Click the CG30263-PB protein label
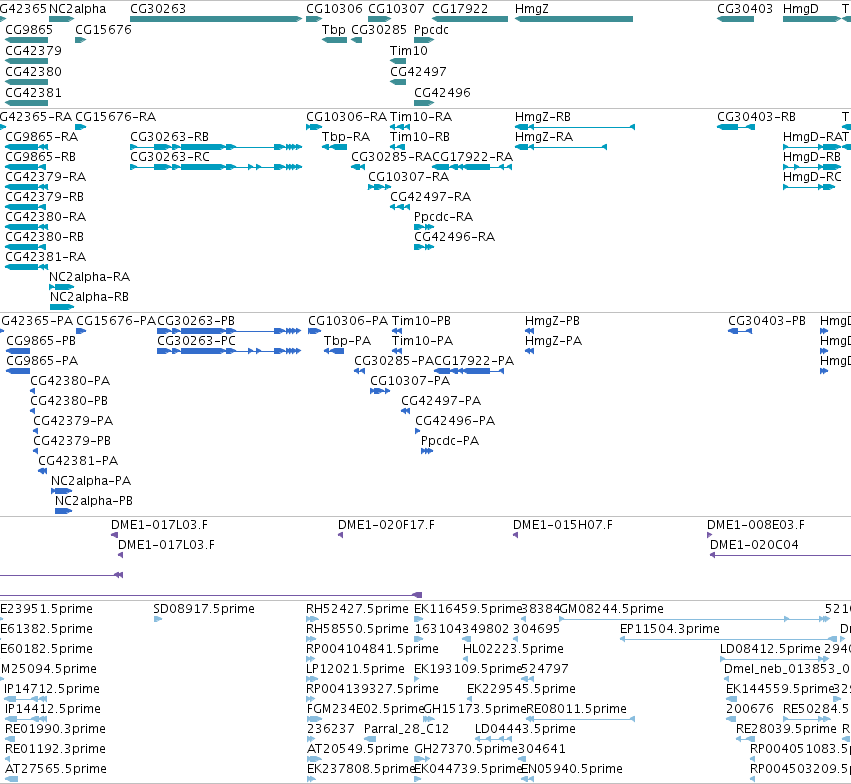Viewport: 851px width, 784px height. 196,321
